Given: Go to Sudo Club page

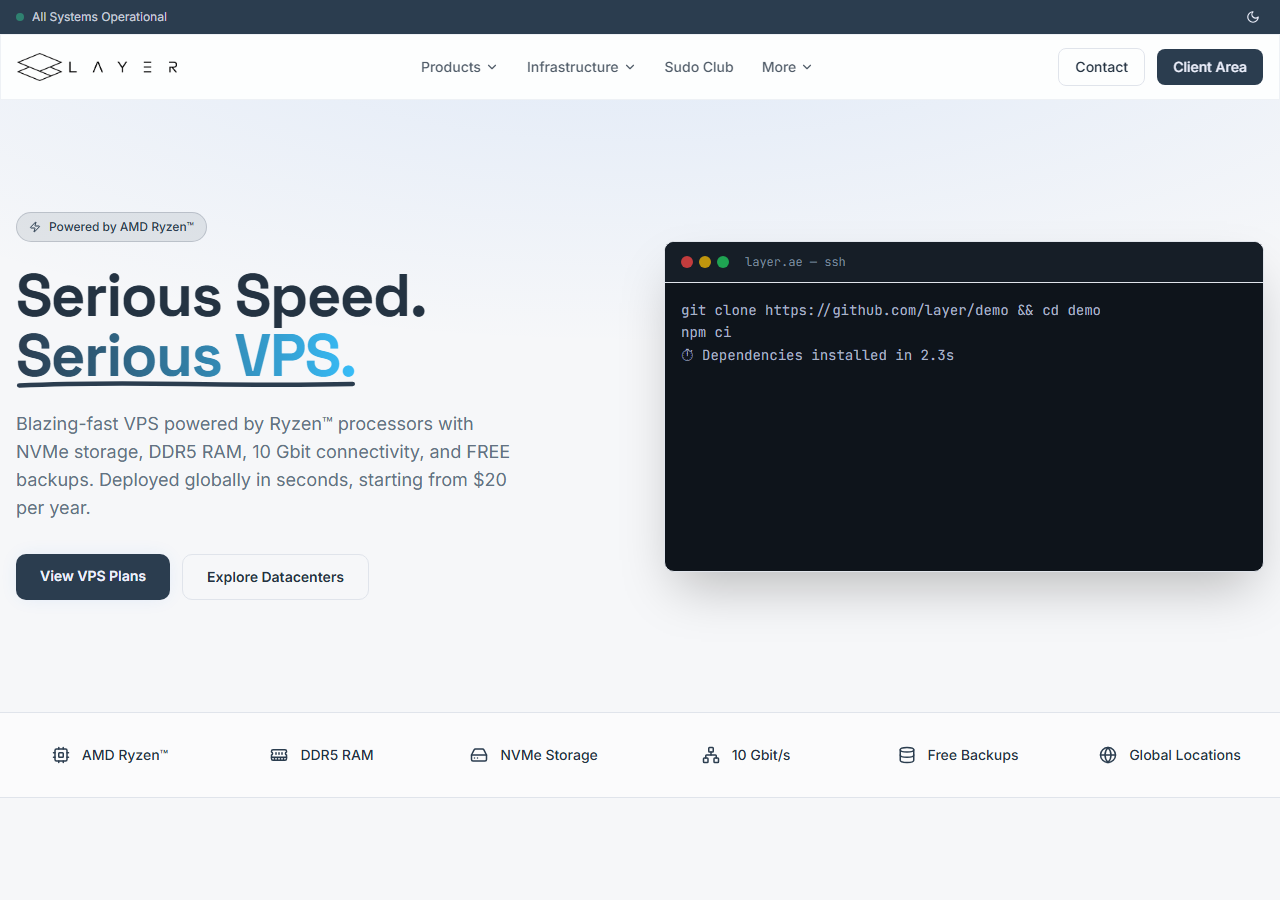Looking at the screenshot, I should coord(699,67).
